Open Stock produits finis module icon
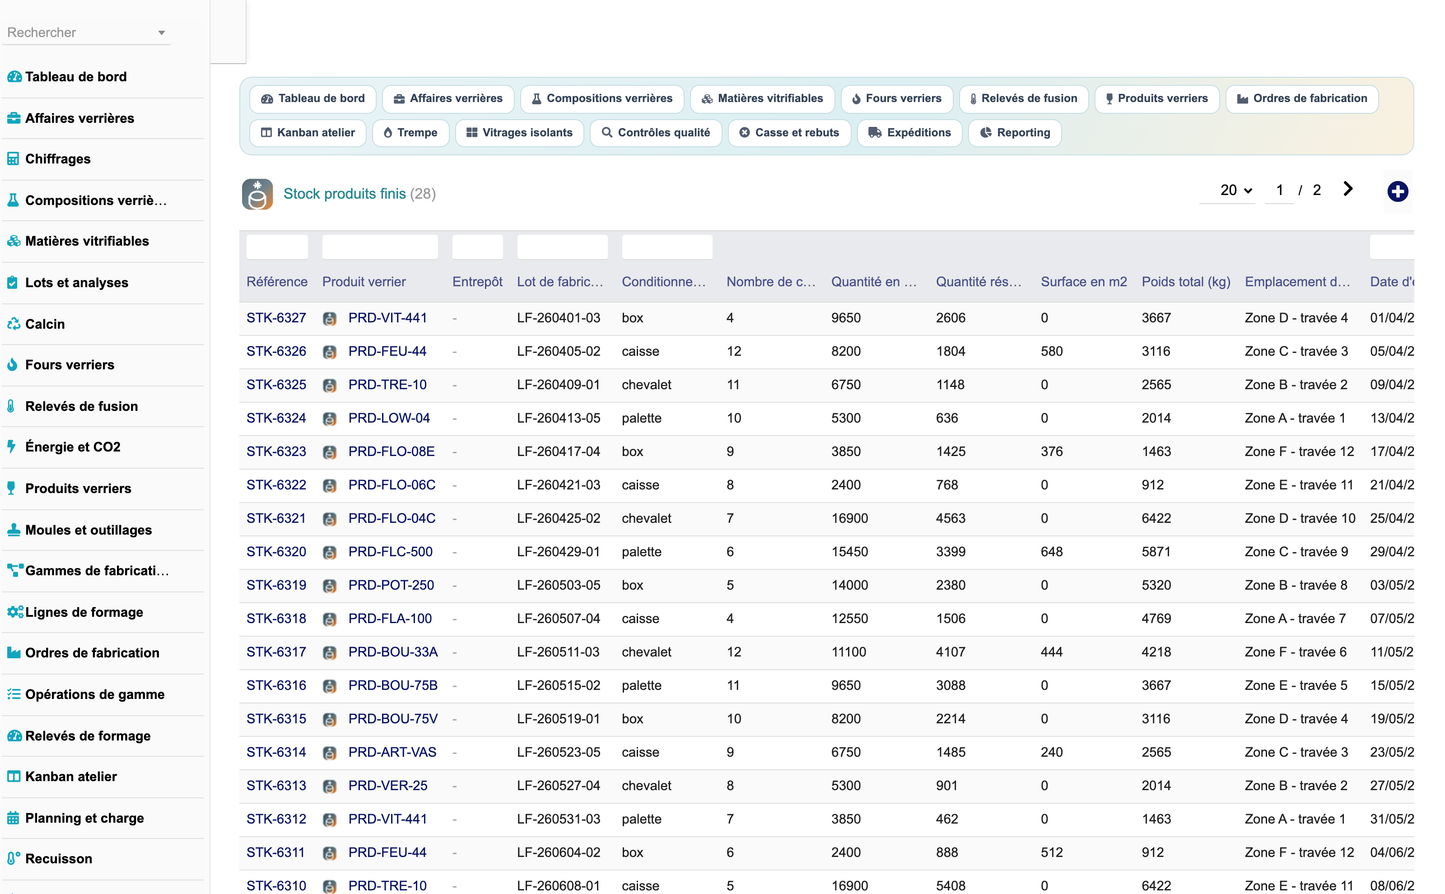This screenshot has height=894, width=1445. (257, 194)
